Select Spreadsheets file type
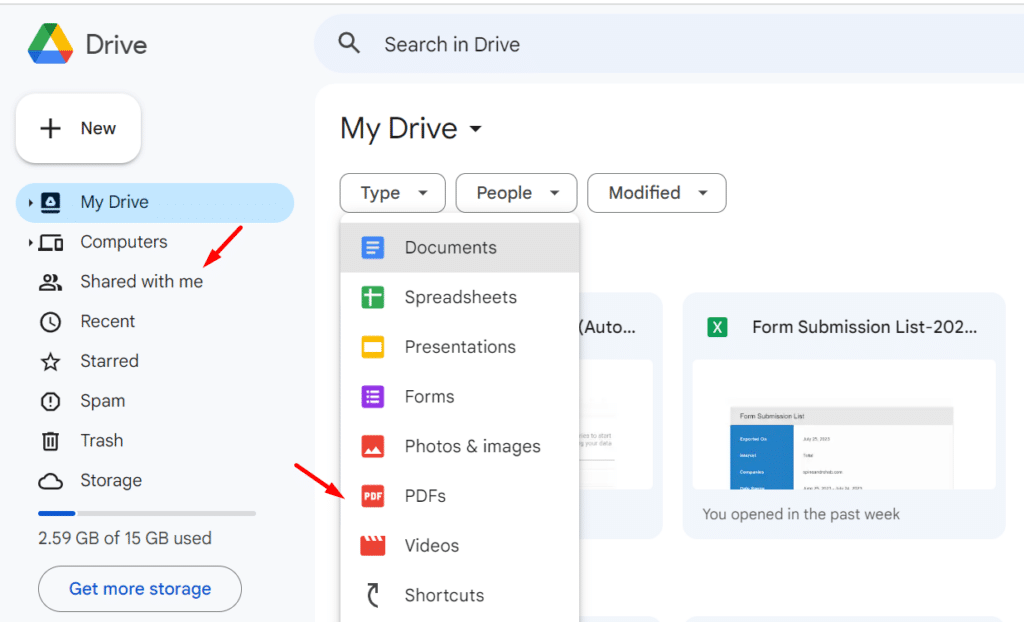The height and width of the screenshot is (622, 1024). (460, 297)
